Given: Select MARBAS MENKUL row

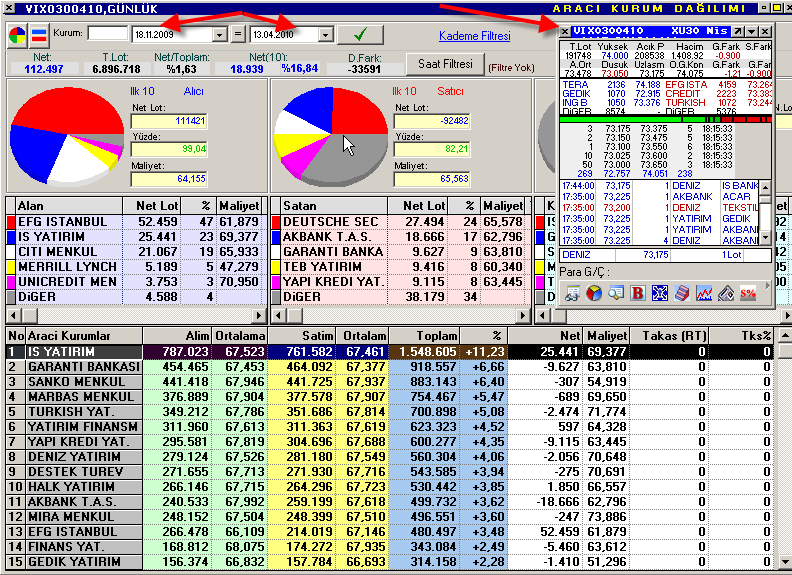Looking at the screenshot, I should pyautogui.click(x=389, y=397).
